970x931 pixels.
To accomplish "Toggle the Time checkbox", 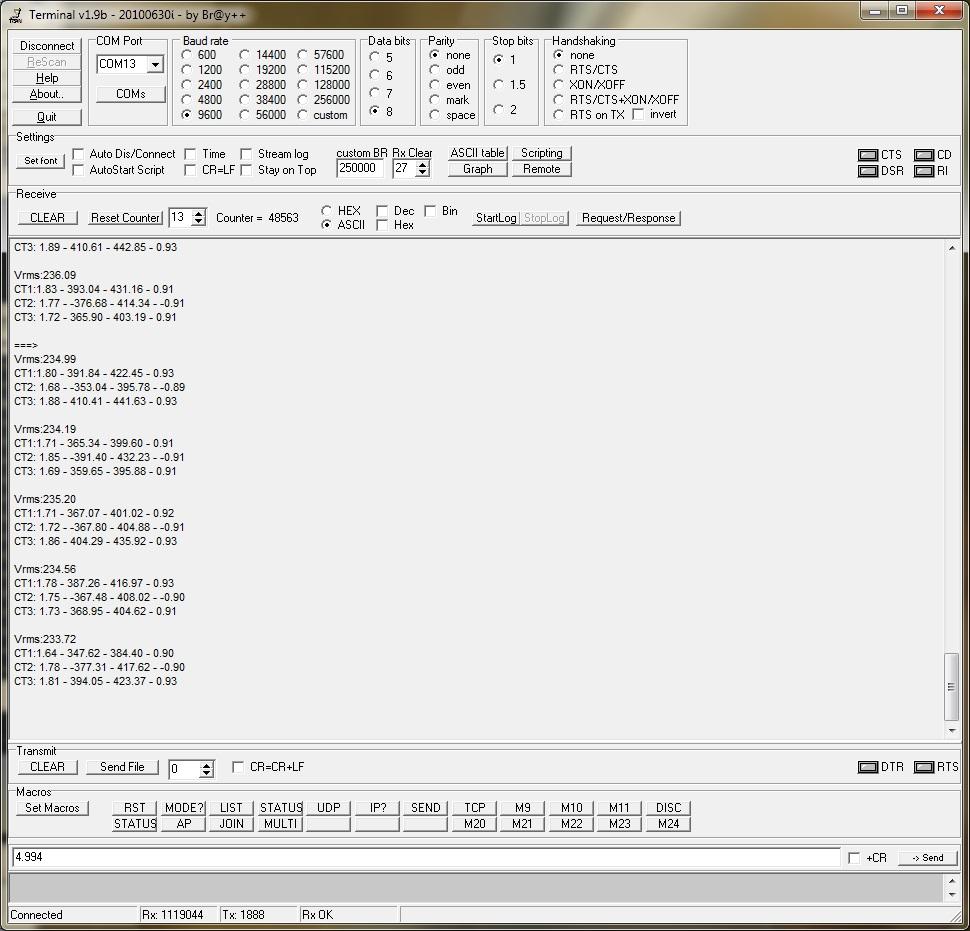I will pos(191,153).
